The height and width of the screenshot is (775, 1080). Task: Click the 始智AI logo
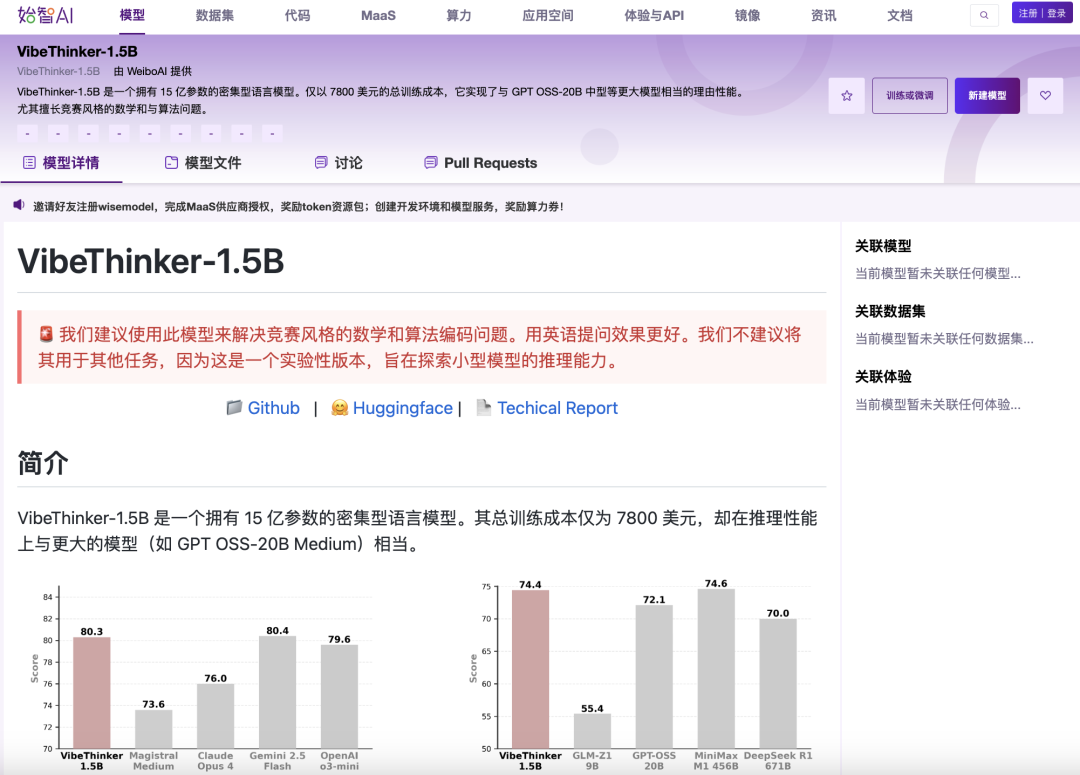(45, 15)
